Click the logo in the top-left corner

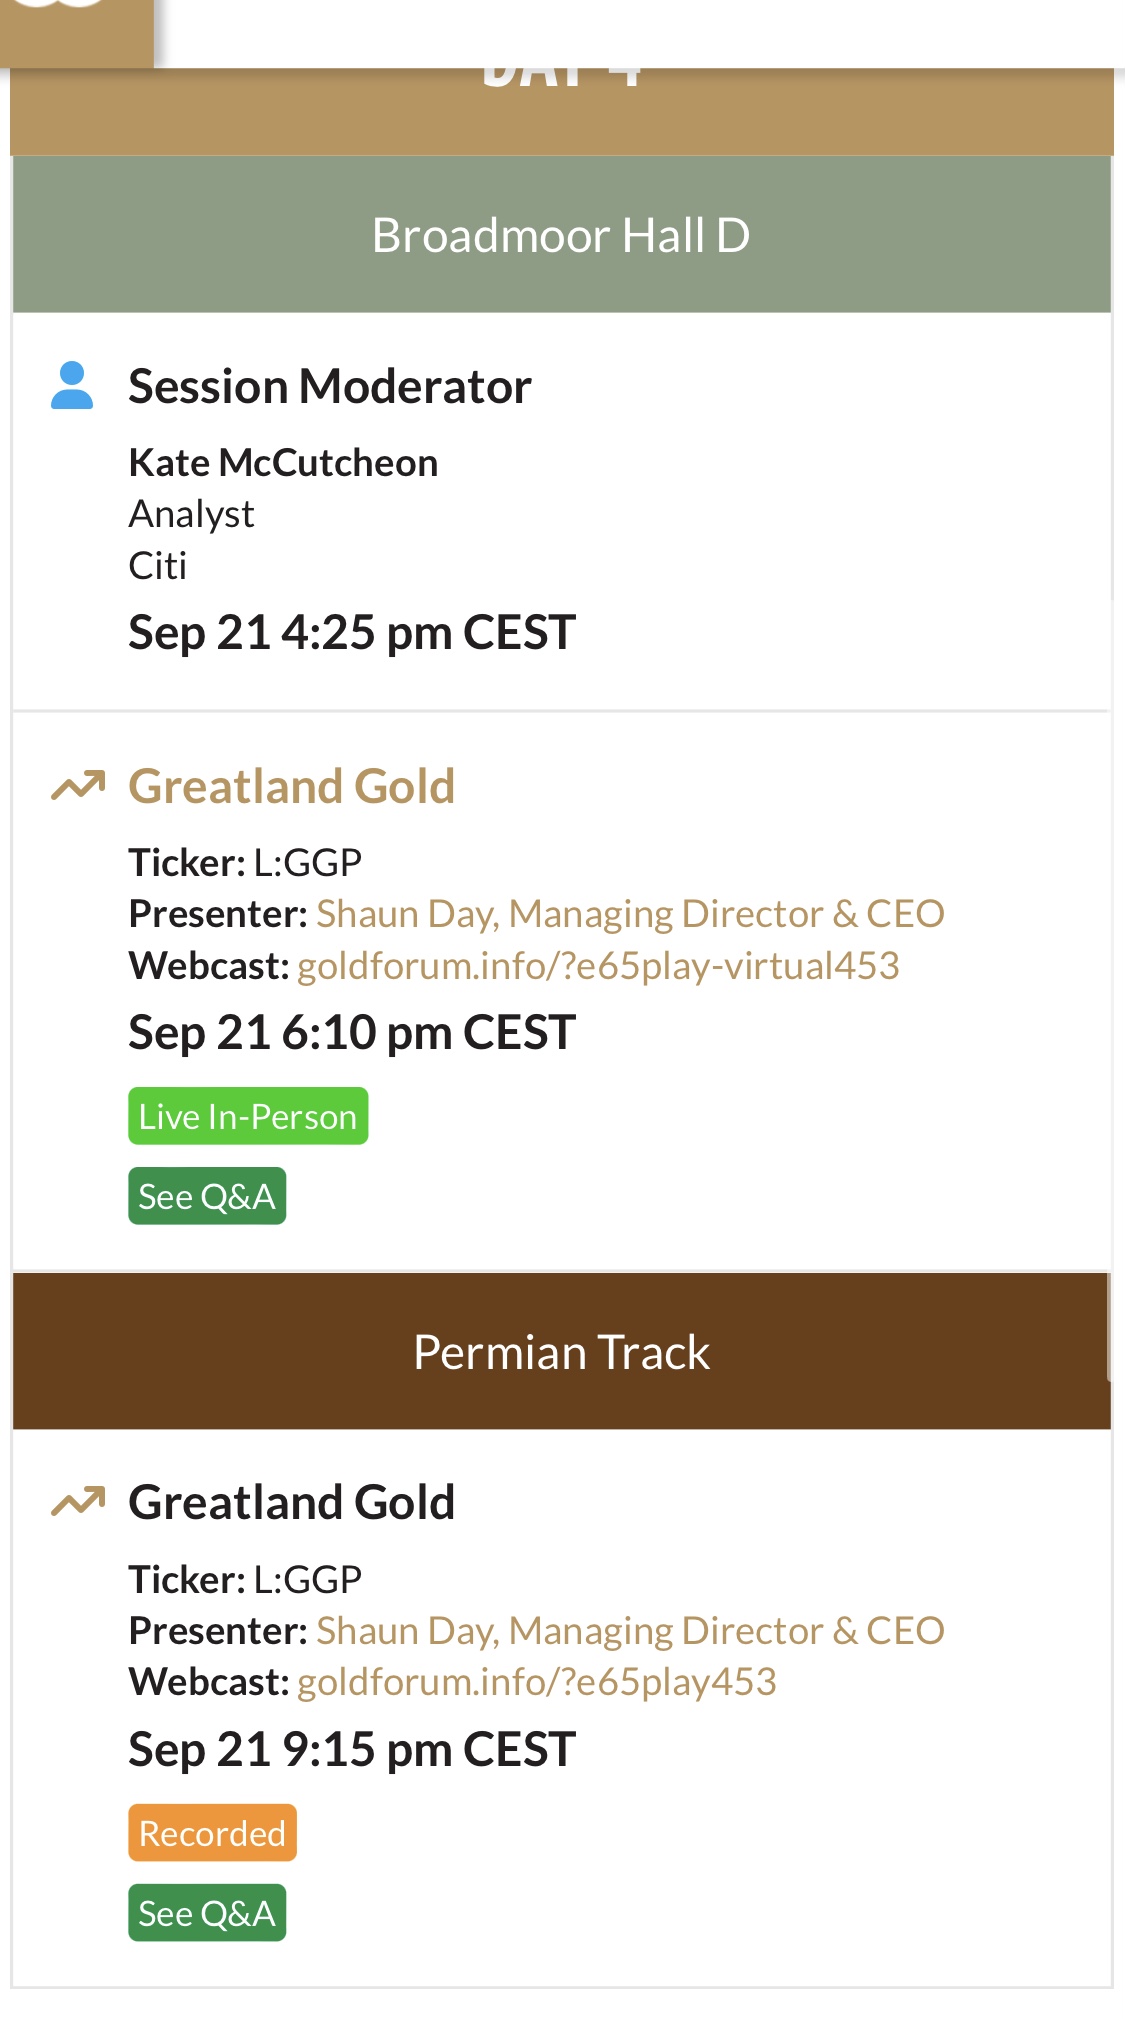pyautogui.click(x=77, y=33)
